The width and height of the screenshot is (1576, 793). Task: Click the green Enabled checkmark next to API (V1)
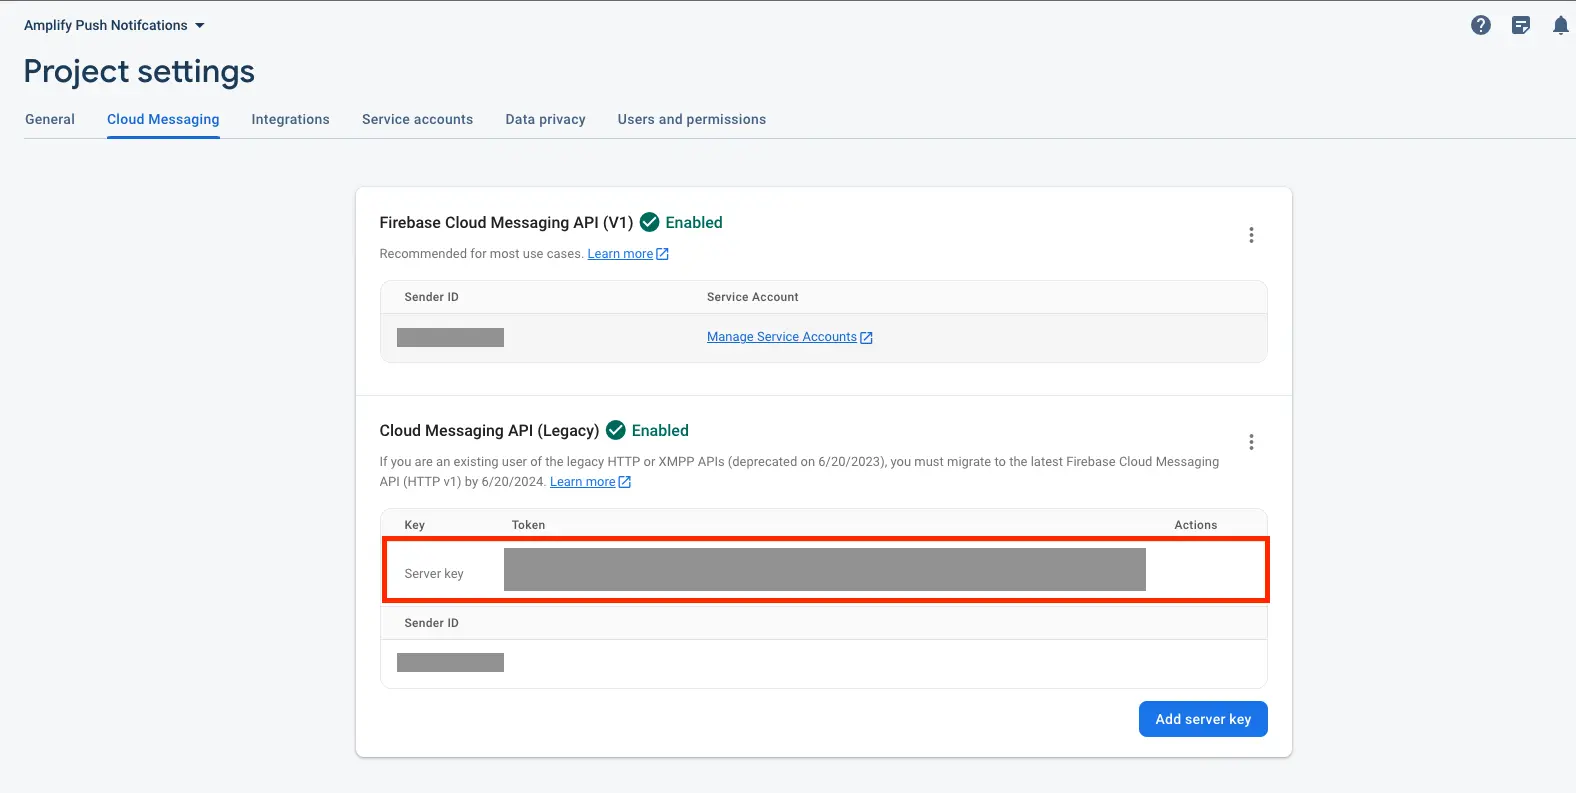coord(650,222)
